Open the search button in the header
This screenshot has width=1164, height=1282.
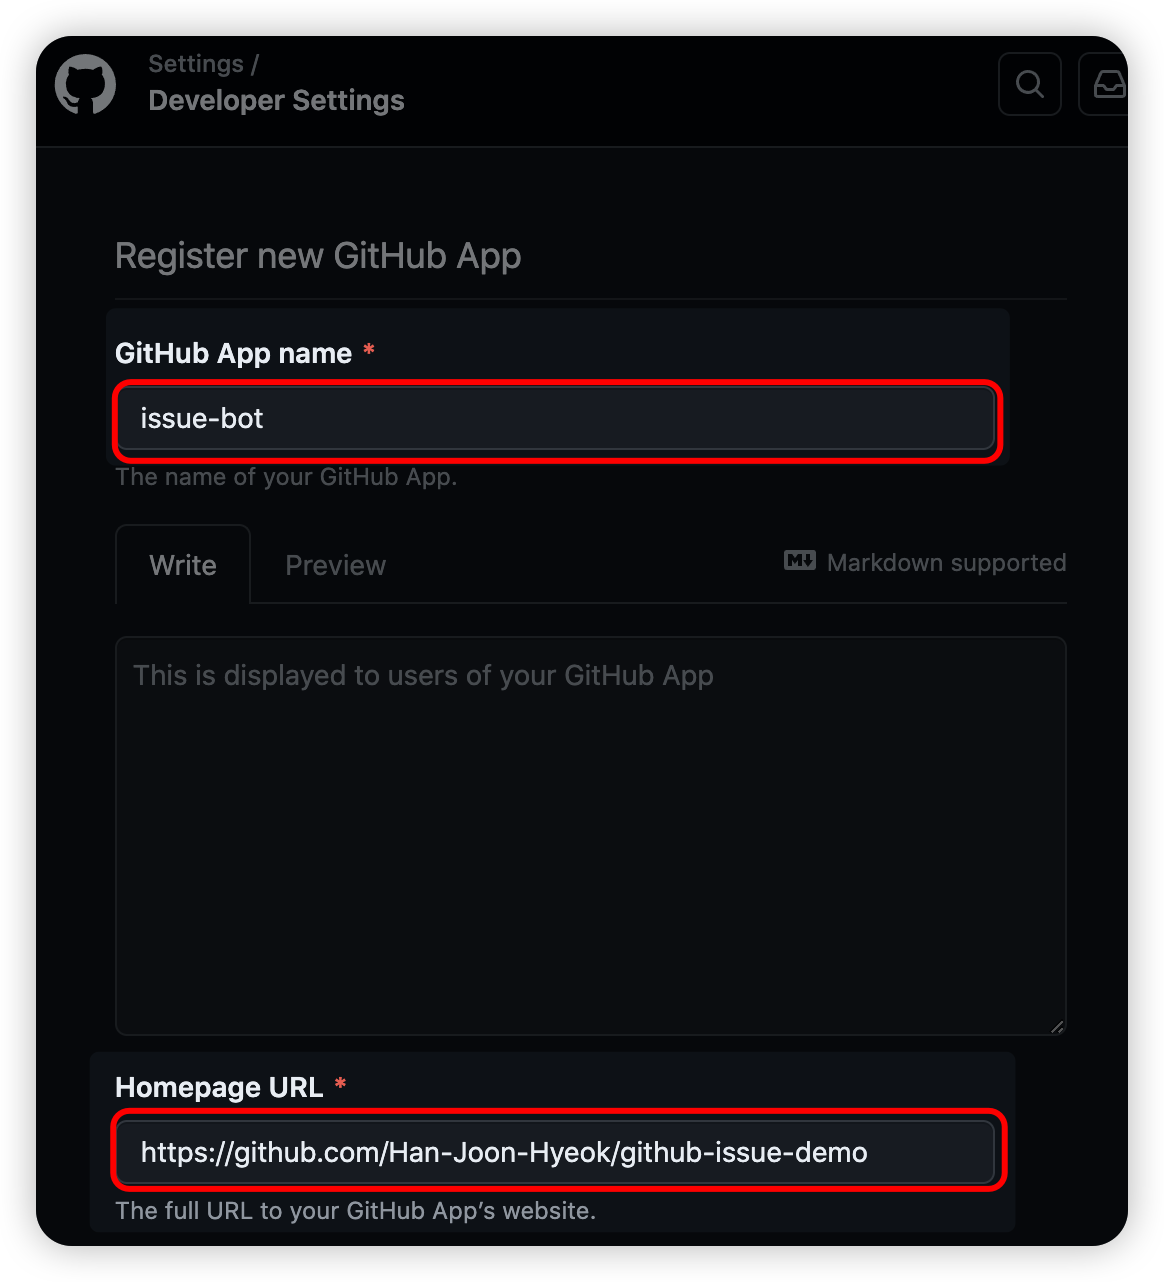1029,84
